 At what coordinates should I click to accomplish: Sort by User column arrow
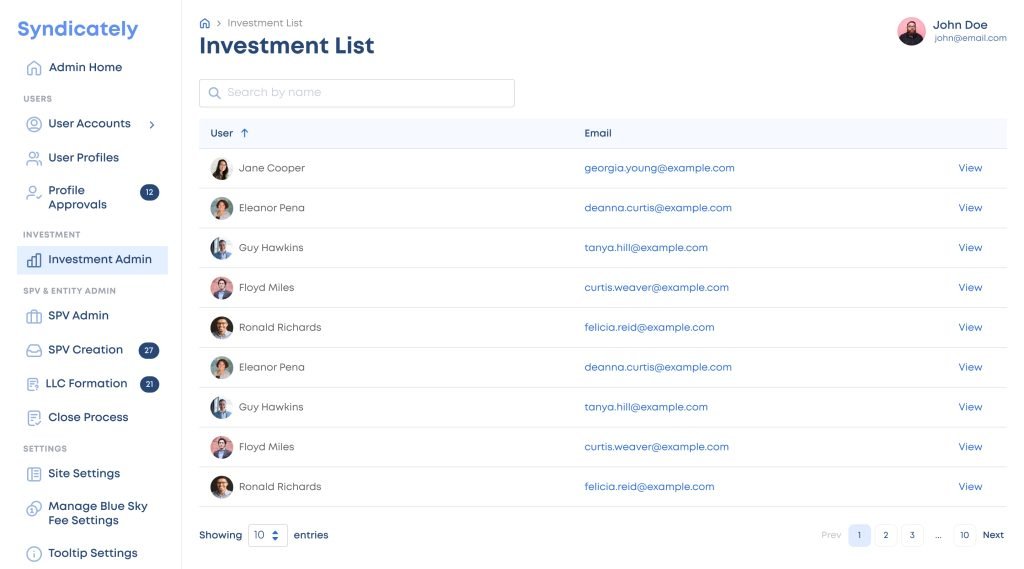coord(245,133)
